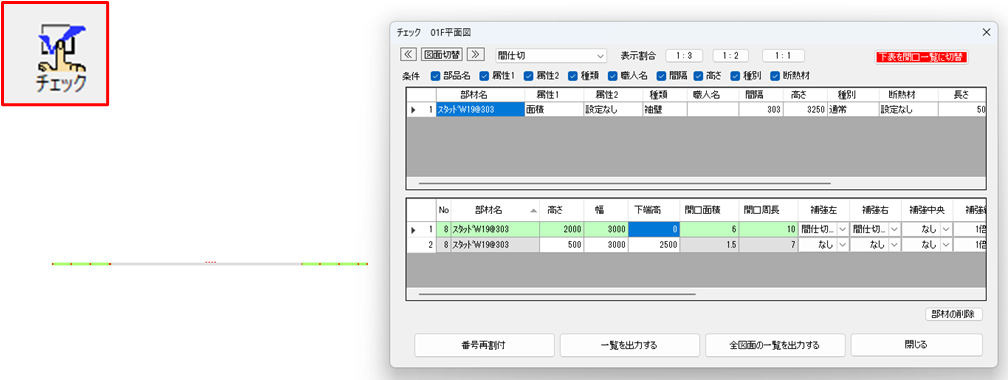Select the 500 height cell in row 2
This screenshot has width=1008, height=380.
point(562,245)
